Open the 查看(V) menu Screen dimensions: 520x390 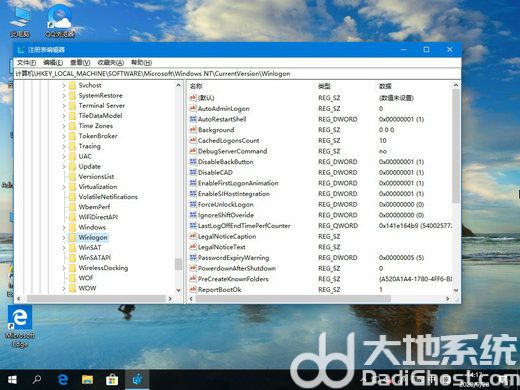(80, 63)
